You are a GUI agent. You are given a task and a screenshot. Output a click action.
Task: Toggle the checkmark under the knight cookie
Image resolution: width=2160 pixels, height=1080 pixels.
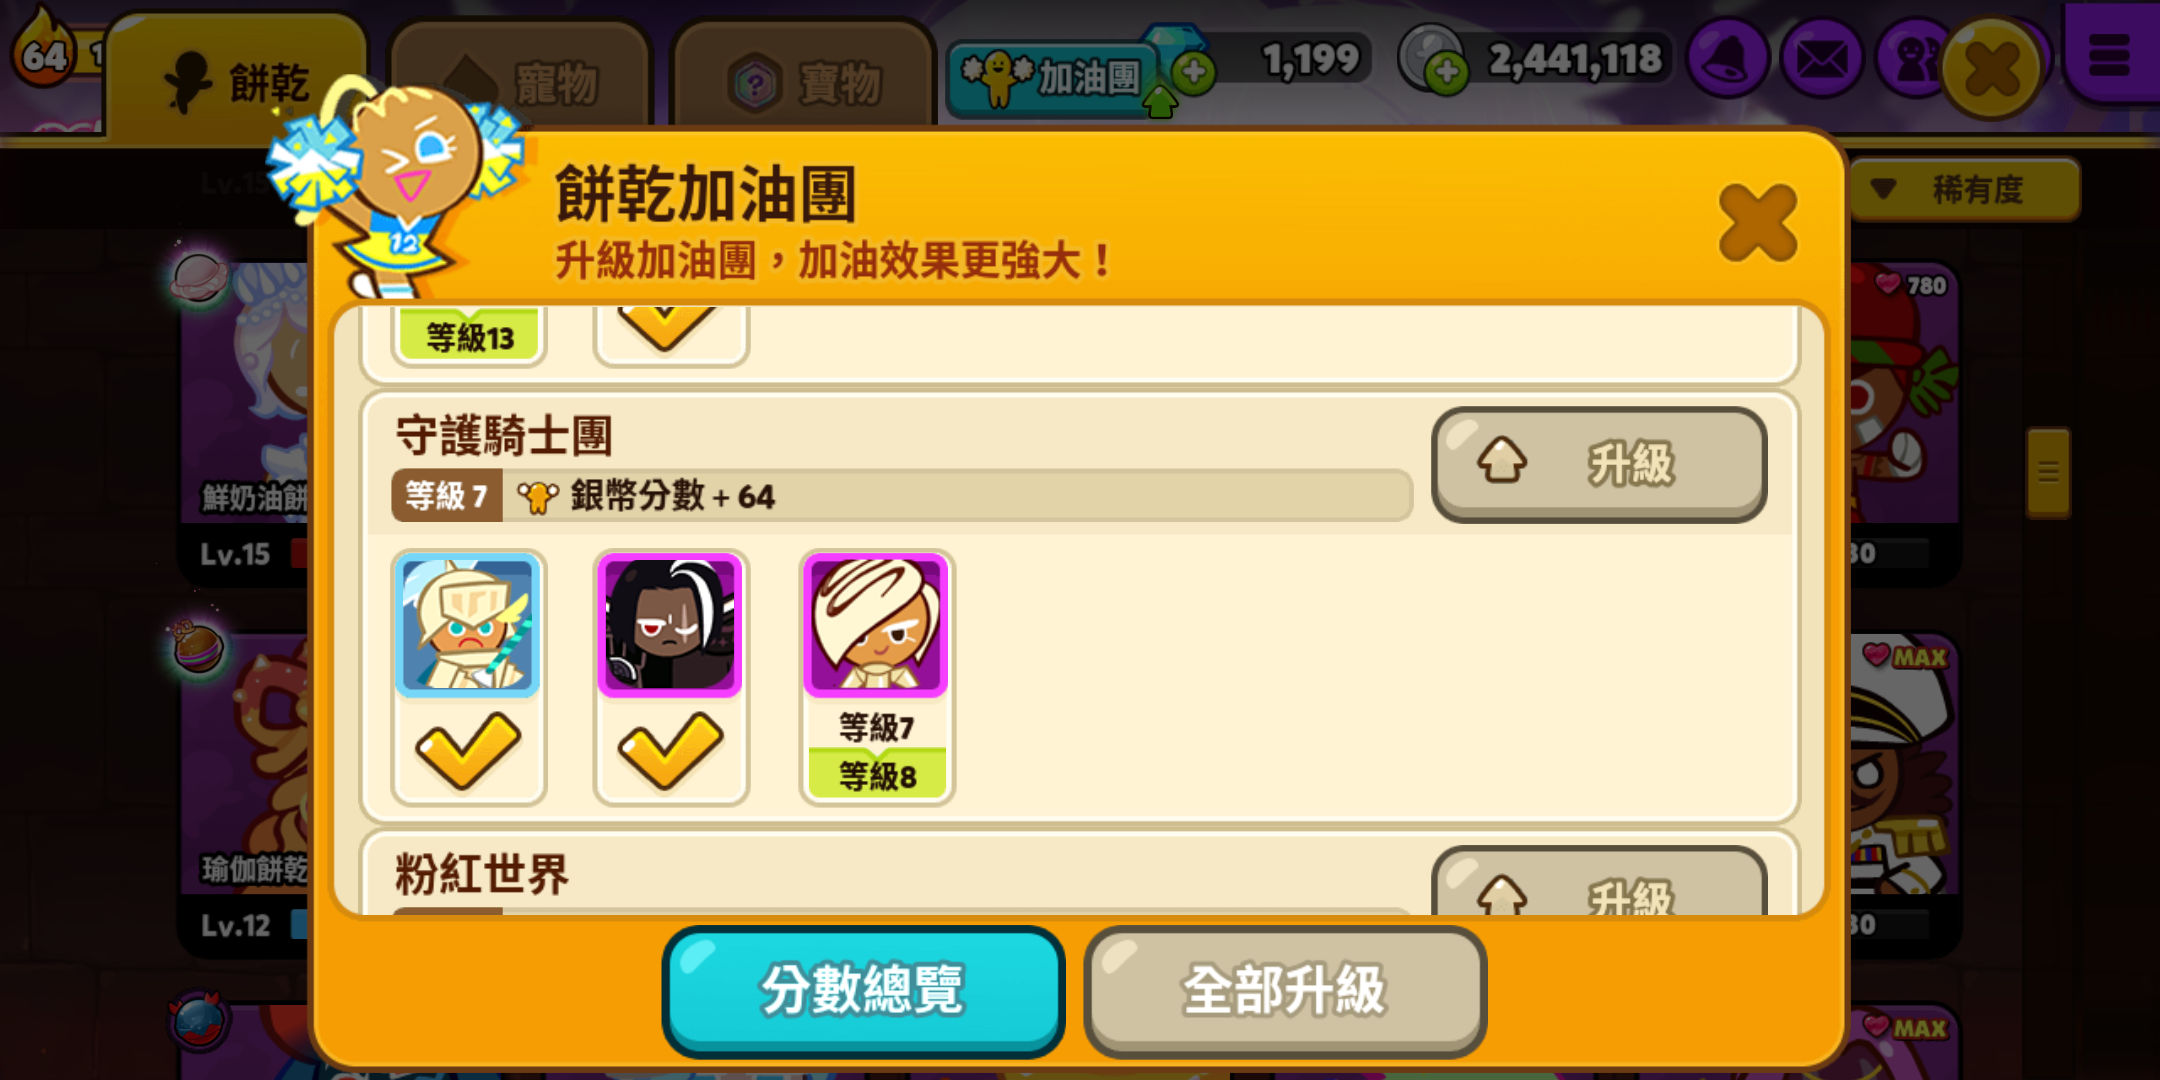(x=468, y=750)
